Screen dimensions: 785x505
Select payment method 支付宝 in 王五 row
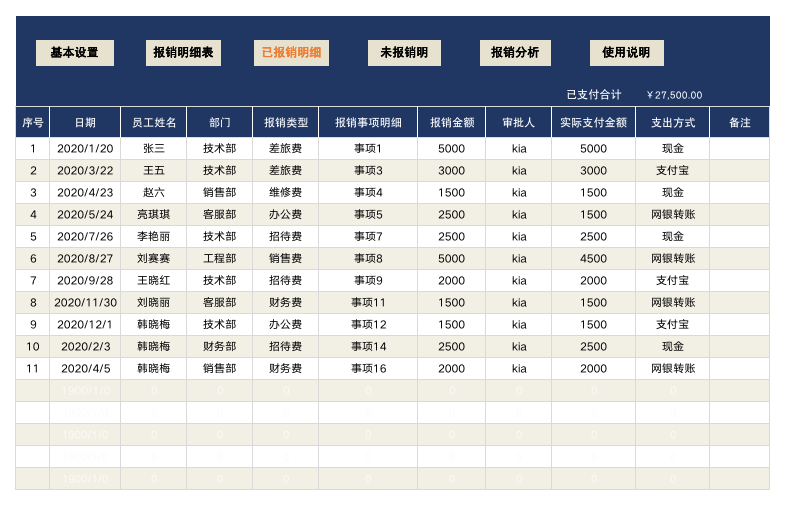click(x=673, y=171)
